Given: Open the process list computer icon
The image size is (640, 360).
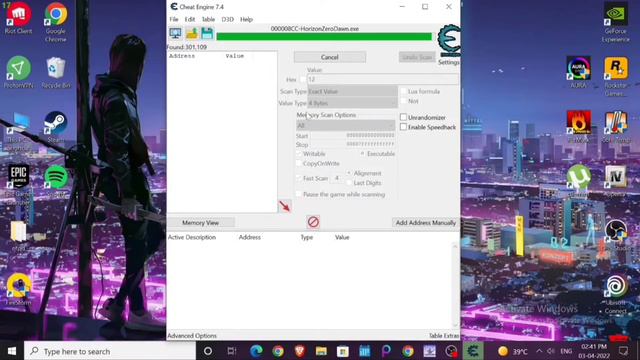Looking at the screenshot, I should point(175,33).
